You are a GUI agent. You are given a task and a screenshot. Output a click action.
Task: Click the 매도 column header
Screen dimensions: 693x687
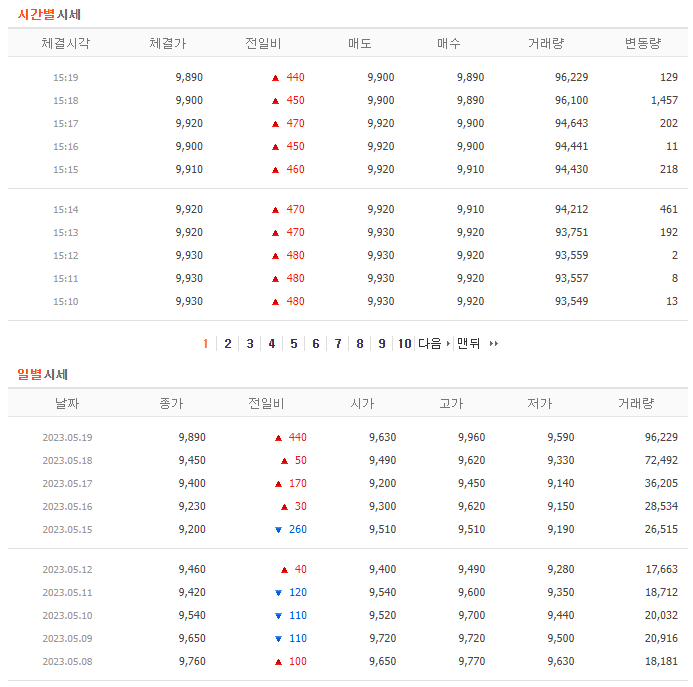[x=359, y=43]
